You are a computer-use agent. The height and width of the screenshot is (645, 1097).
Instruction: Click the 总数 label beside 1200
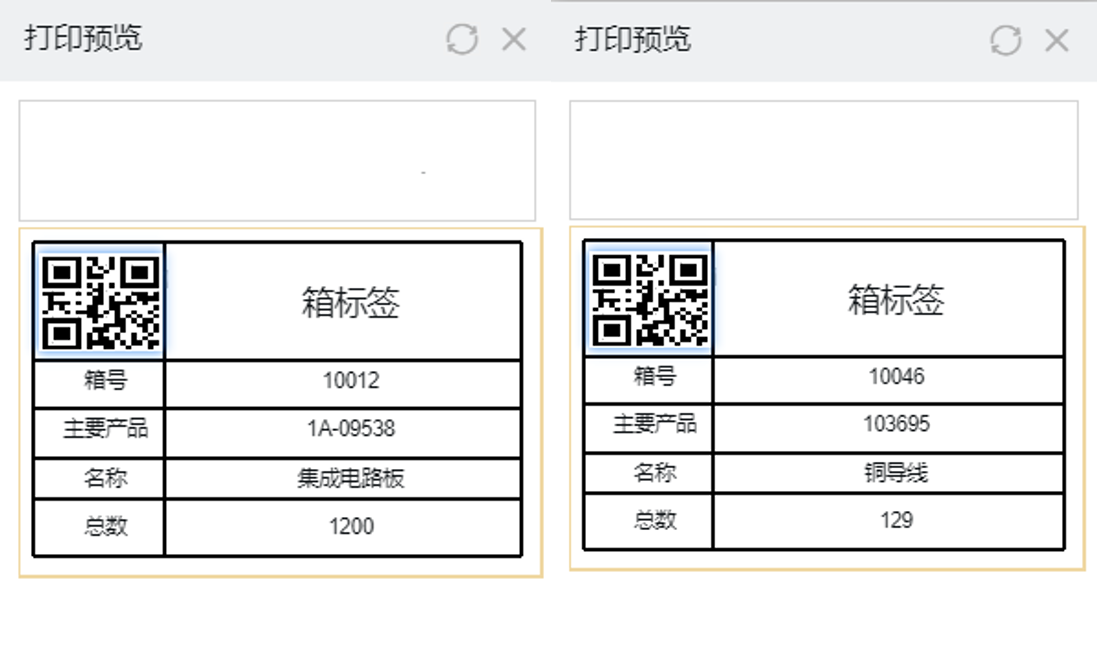[106, 526]
